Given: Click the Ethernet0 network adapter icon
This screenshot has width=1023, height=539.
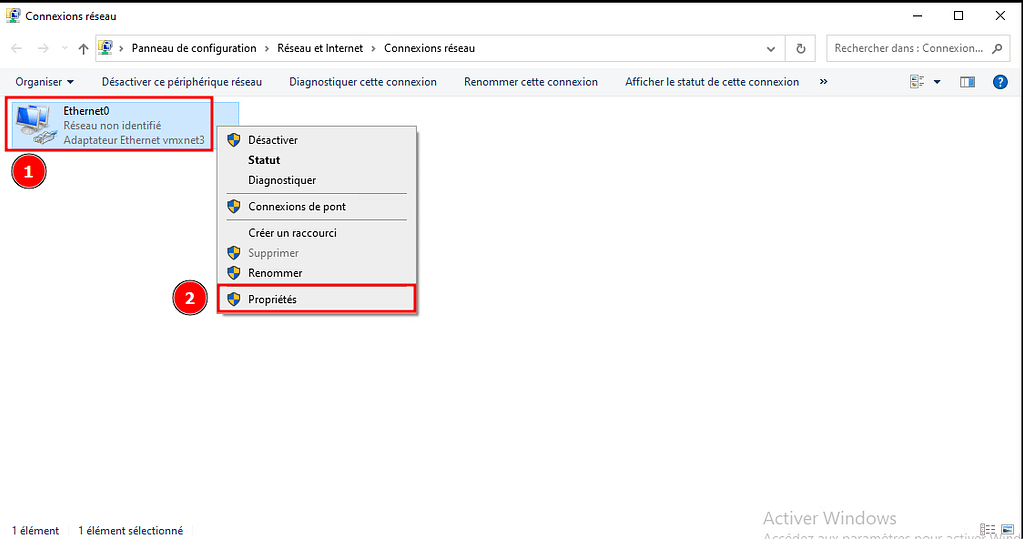Looking at the screenshot, I should click(37, 127).
